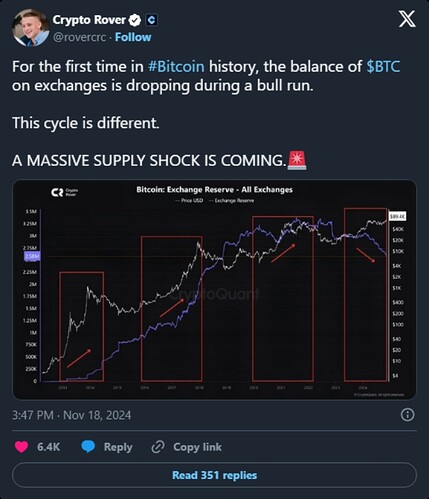Click the Copy link text

tap(197, 447)
